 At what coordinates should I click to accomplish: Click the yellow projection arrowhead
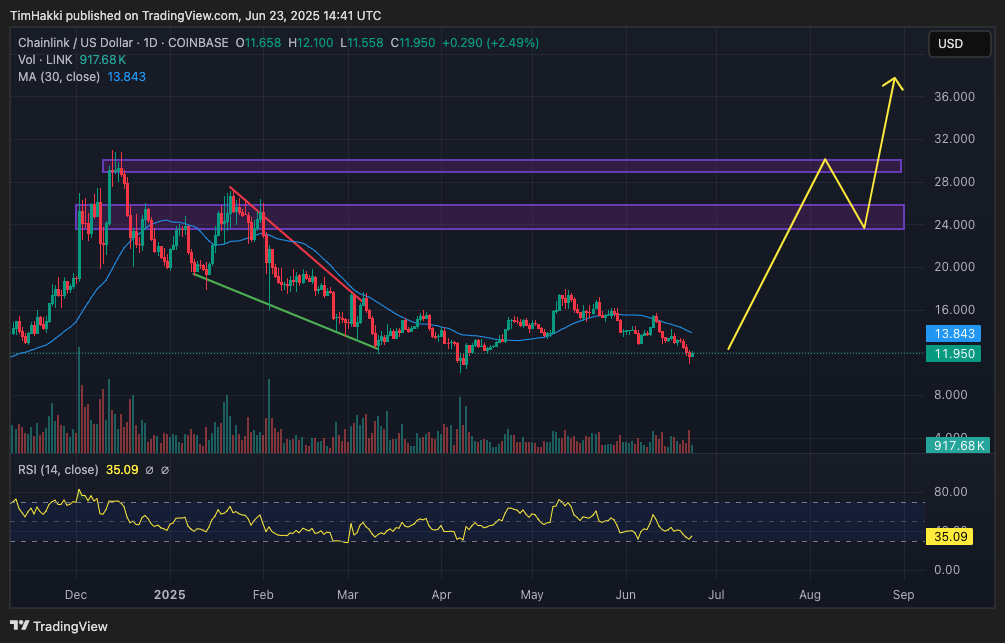[895, 82]
